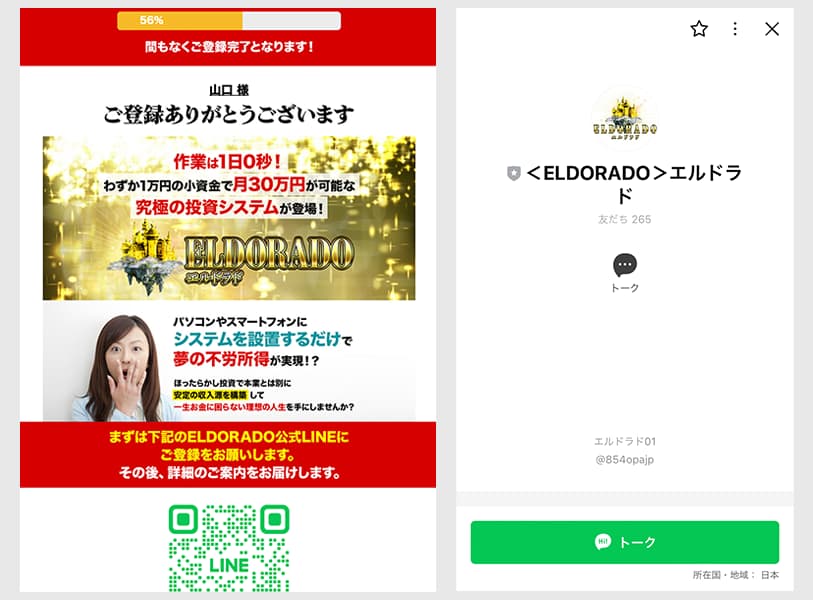Screen dimensions: 813x600
Task: Click the star favorite icon
Action: coord(699,29)
